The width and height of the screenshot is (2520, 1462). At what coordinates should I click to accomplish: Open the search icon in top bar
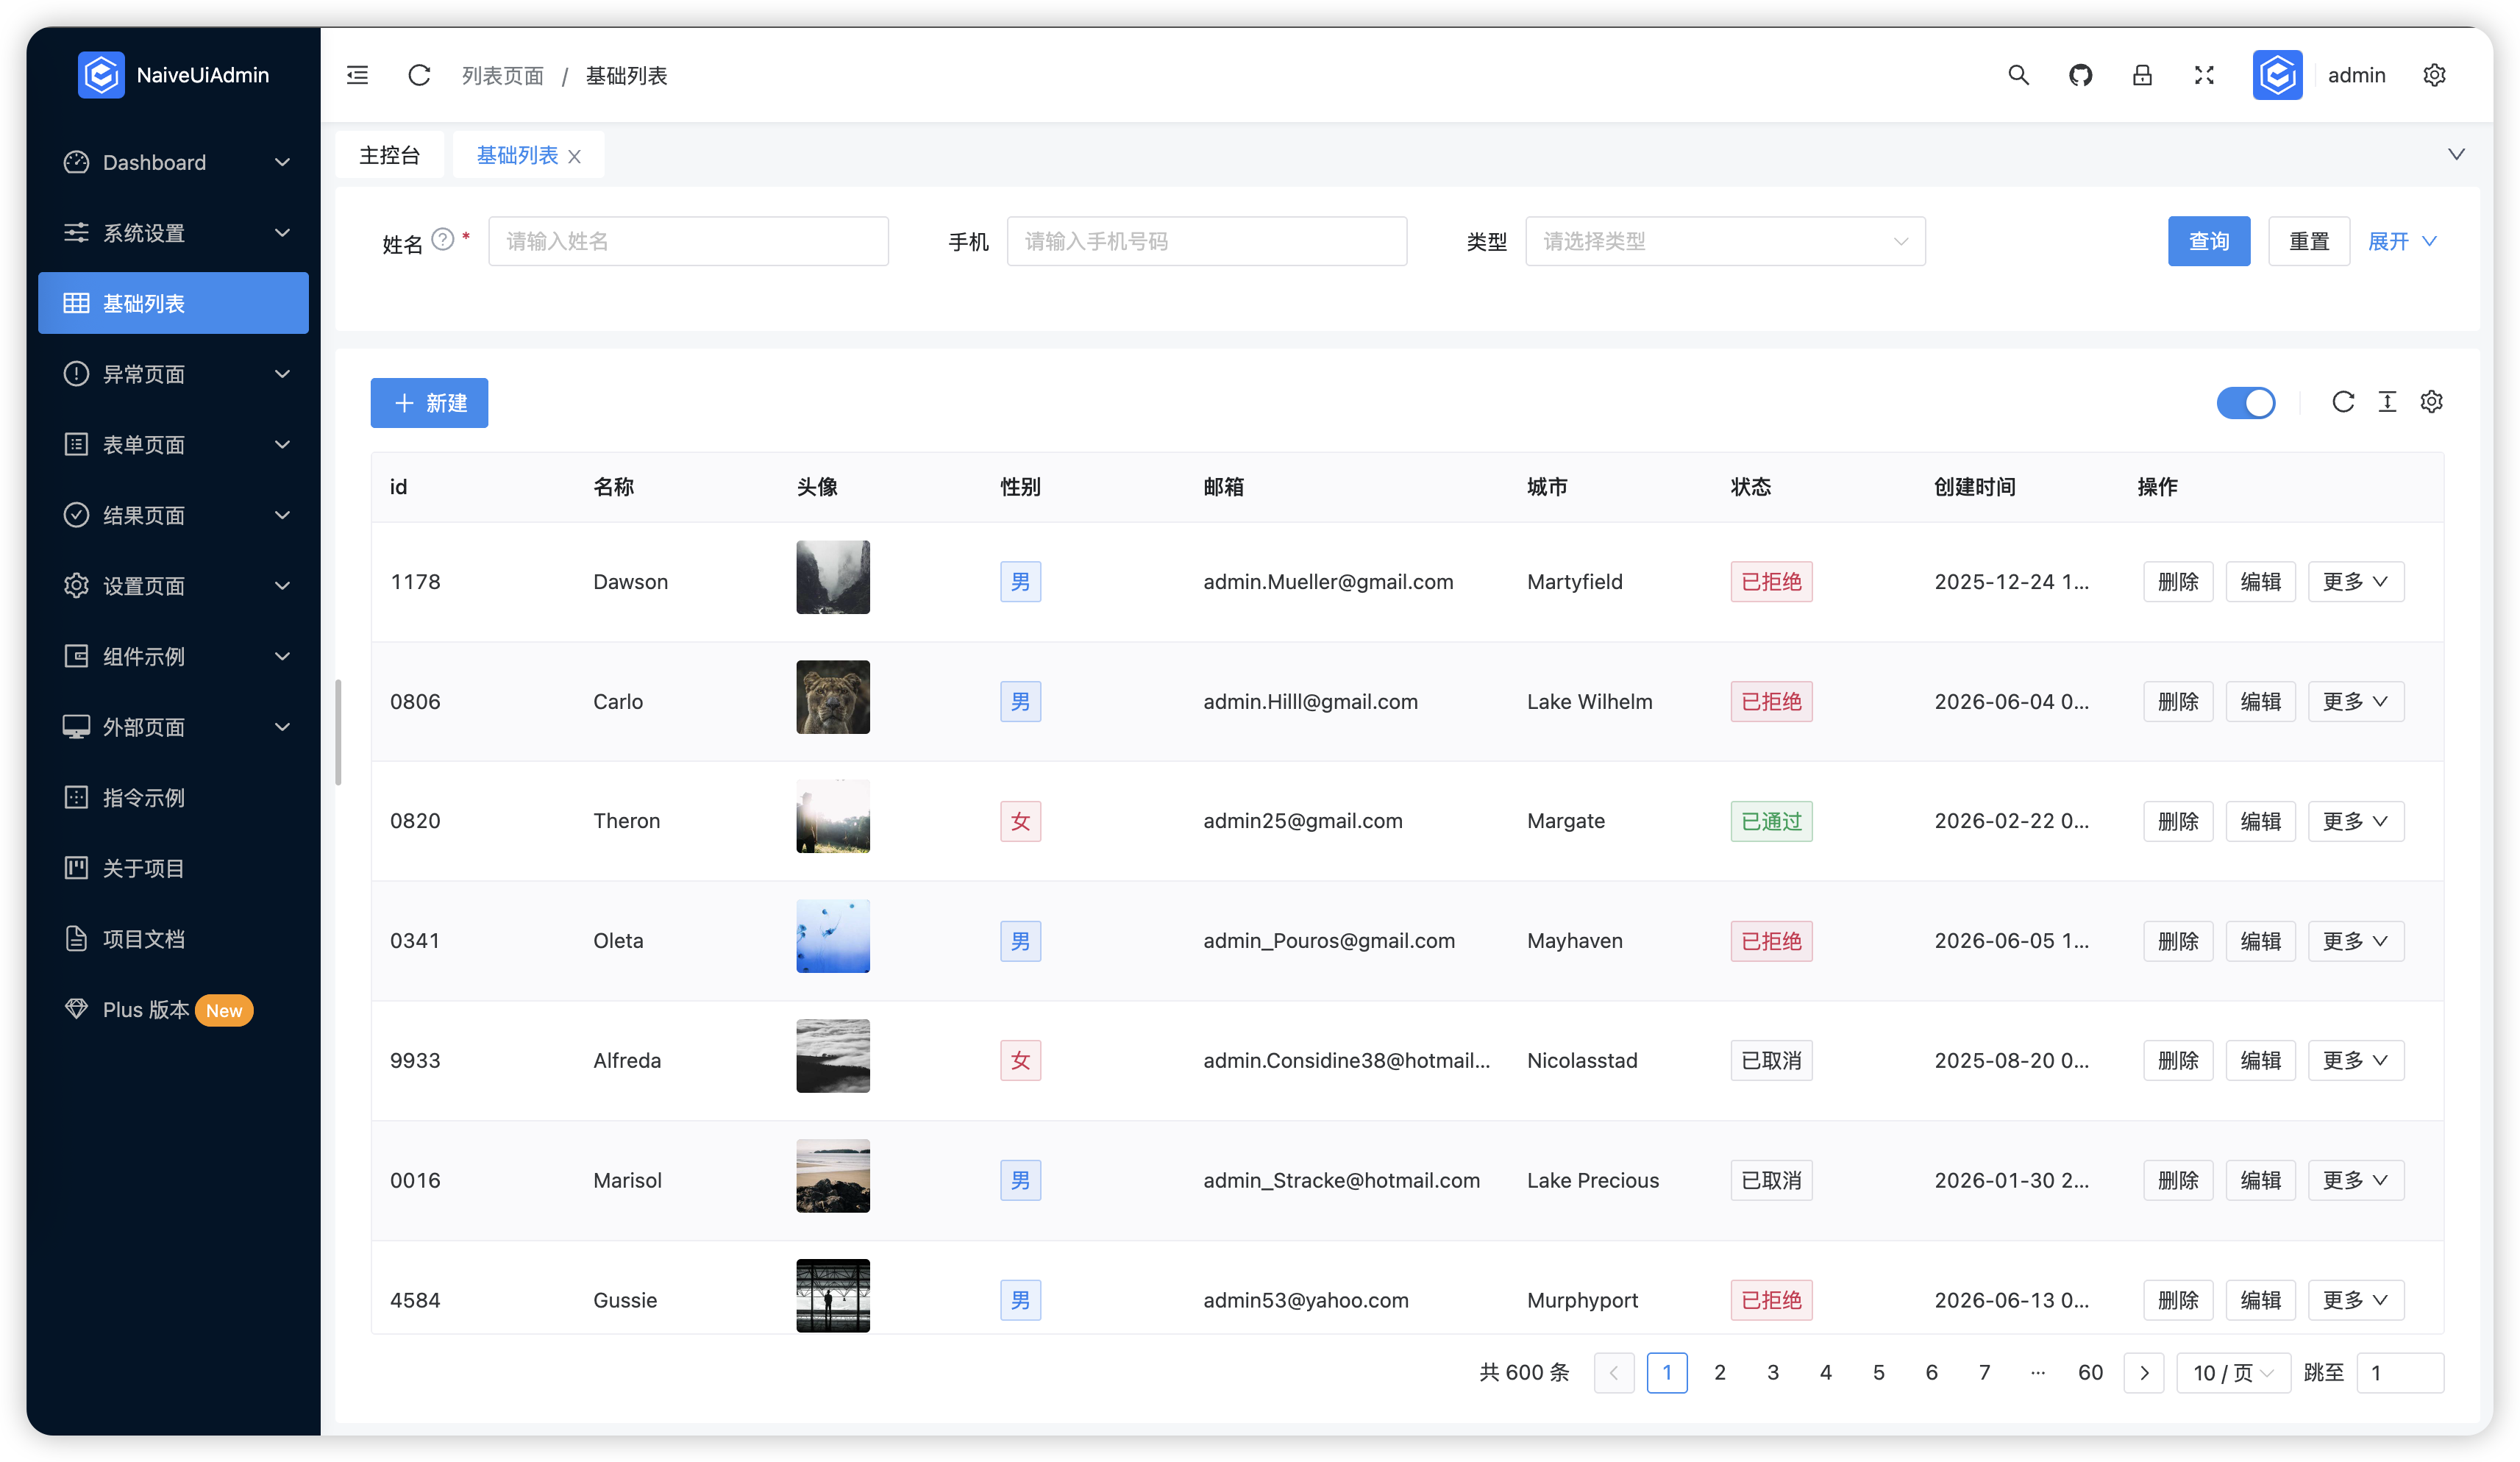point(2018,75)
